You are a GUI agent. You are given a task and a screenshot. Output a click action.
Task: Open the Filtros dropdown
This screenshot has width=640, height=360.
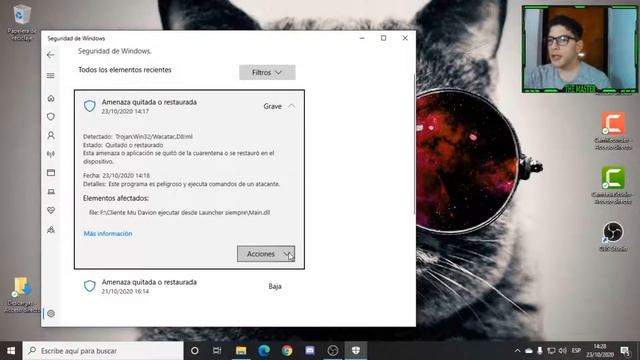click(267, 72)
